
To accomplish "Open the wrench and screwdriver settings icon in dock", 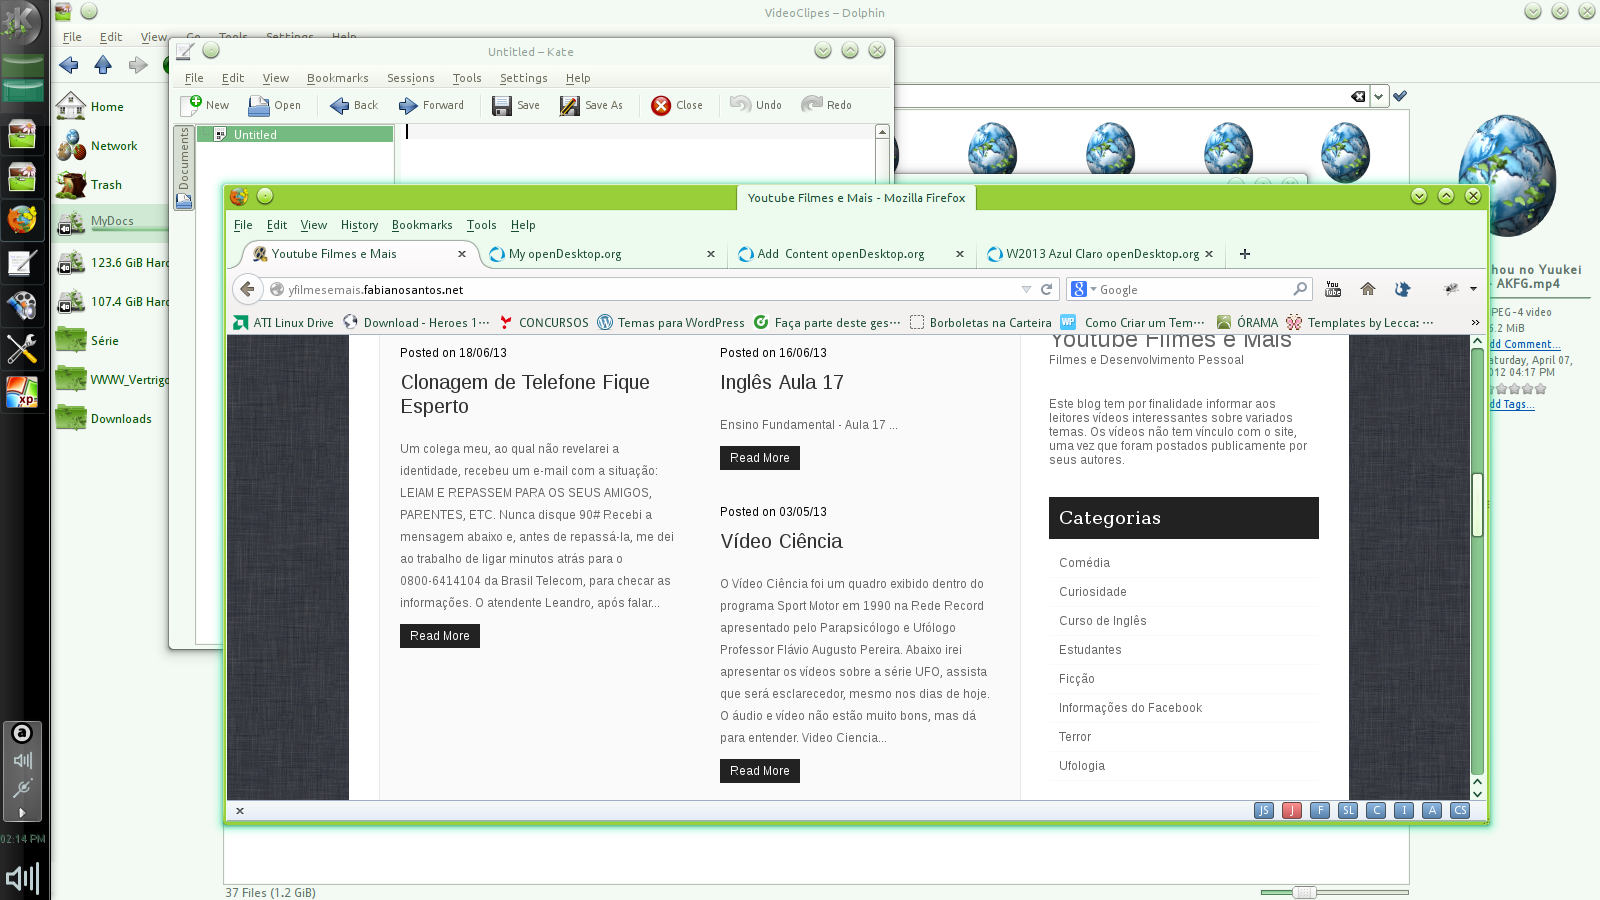I will (x=22, y=348).
